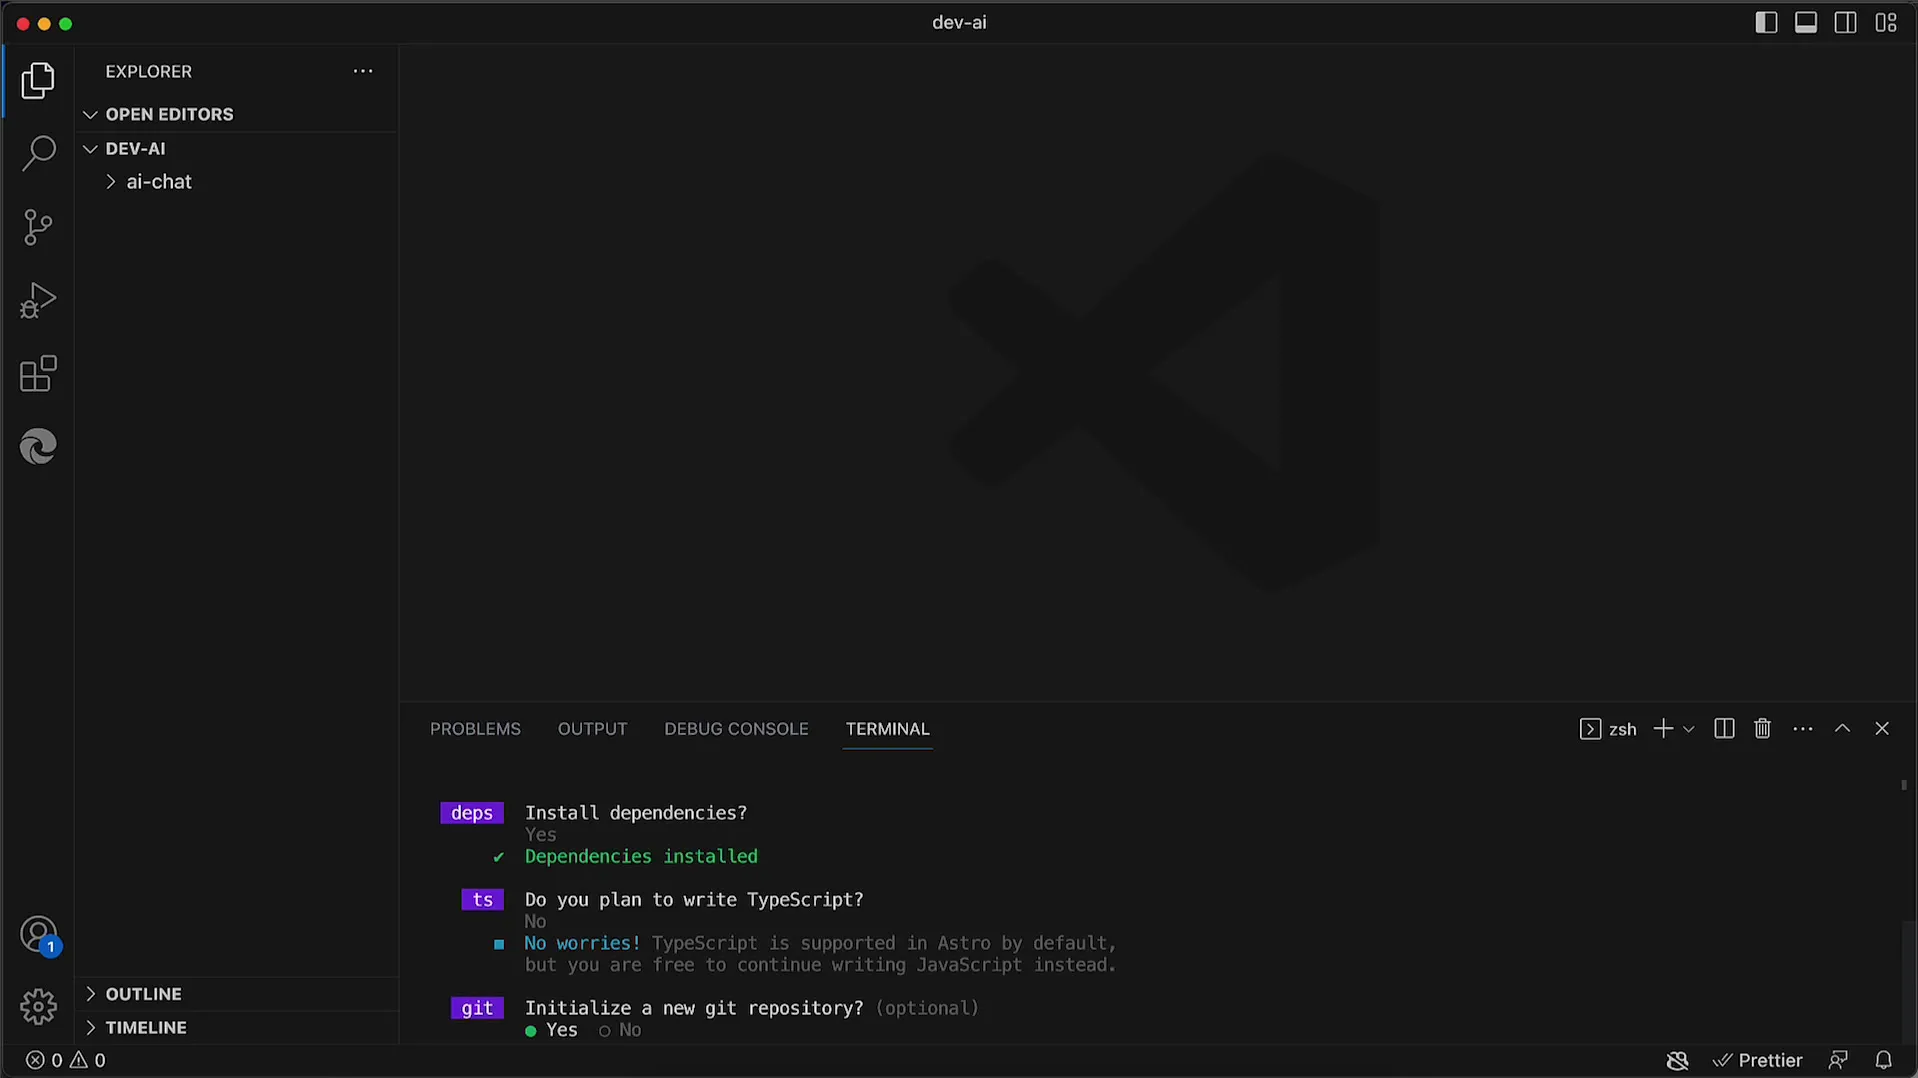Open notifications bell in status bar
The width and height of the screenshot is (1918, 1078).
click(x=1883, y=1060)
